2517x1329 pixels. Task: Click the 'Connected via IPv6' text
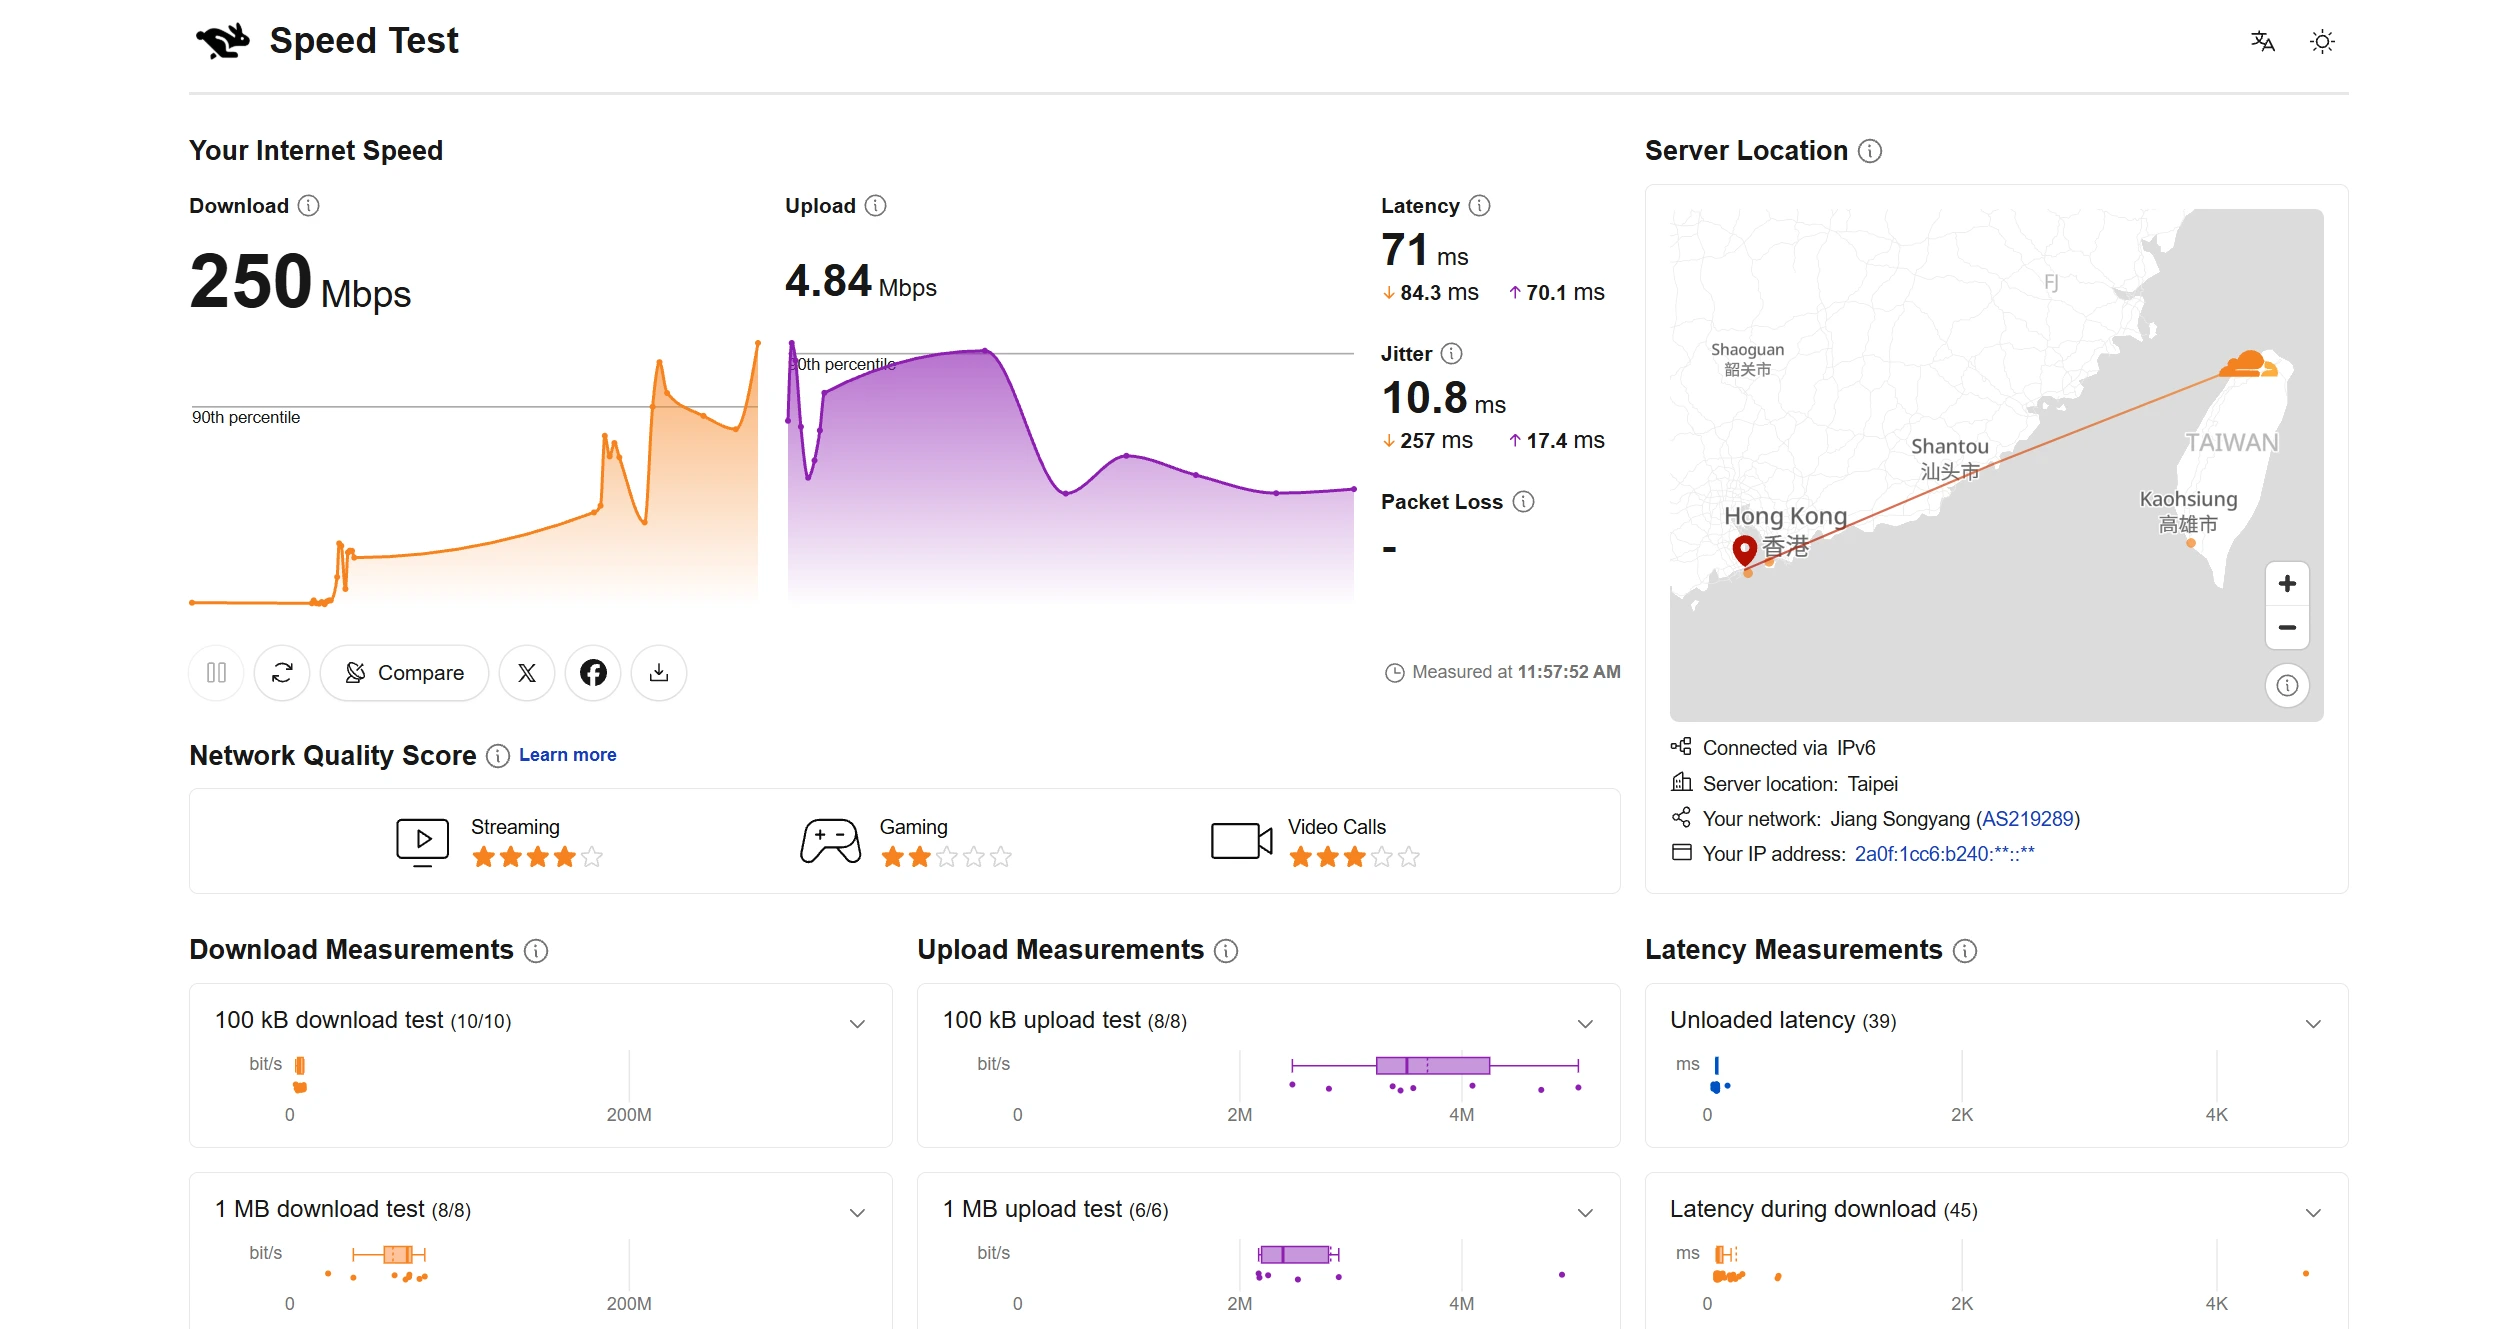1789,748
